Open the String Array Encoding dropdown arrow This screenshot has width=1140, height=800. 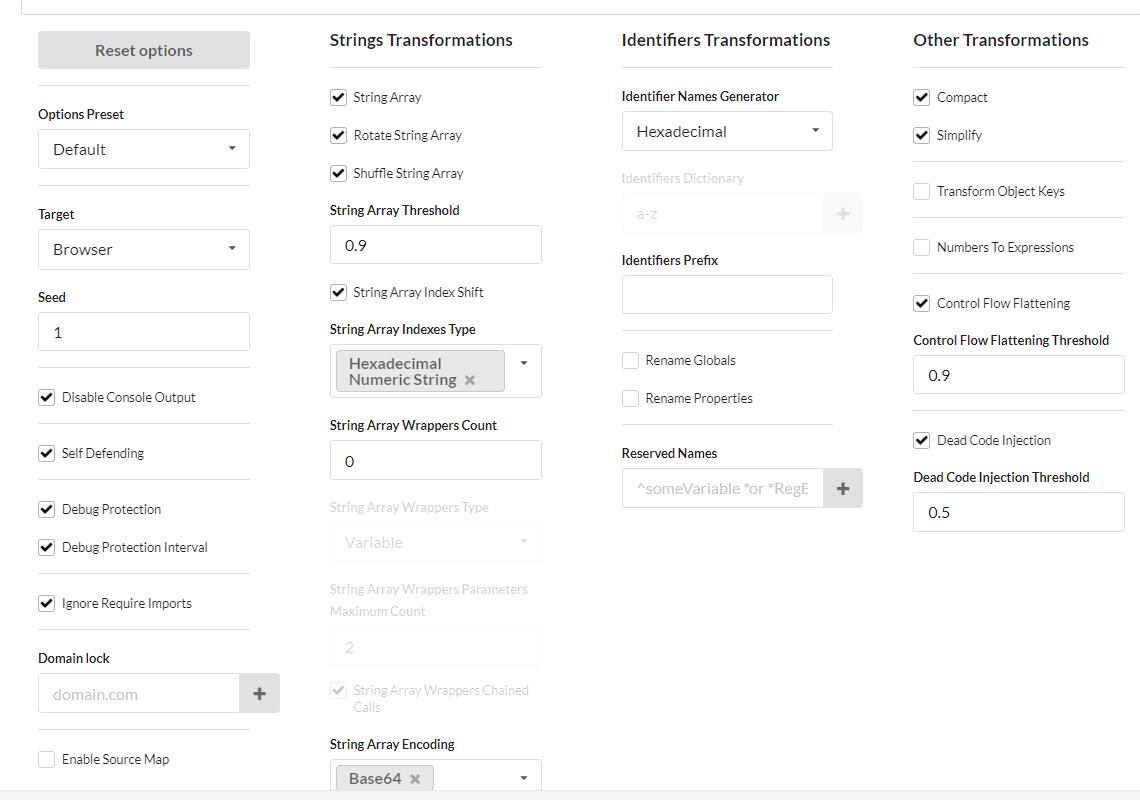523,778
